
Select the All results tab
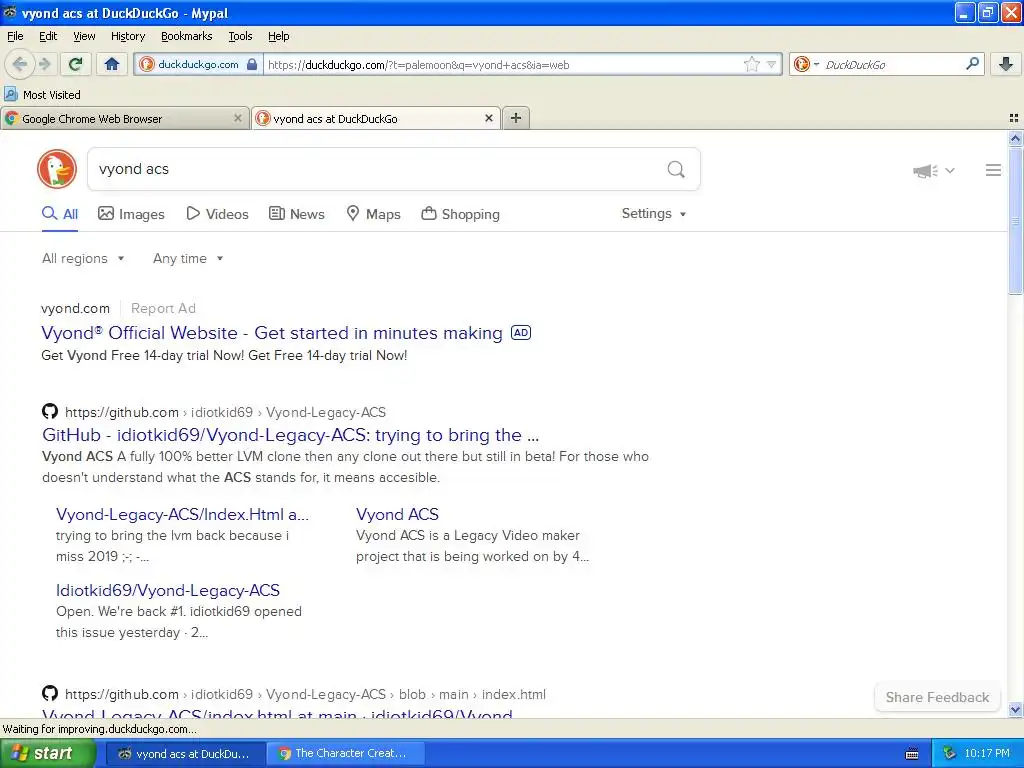click(60, 214)
